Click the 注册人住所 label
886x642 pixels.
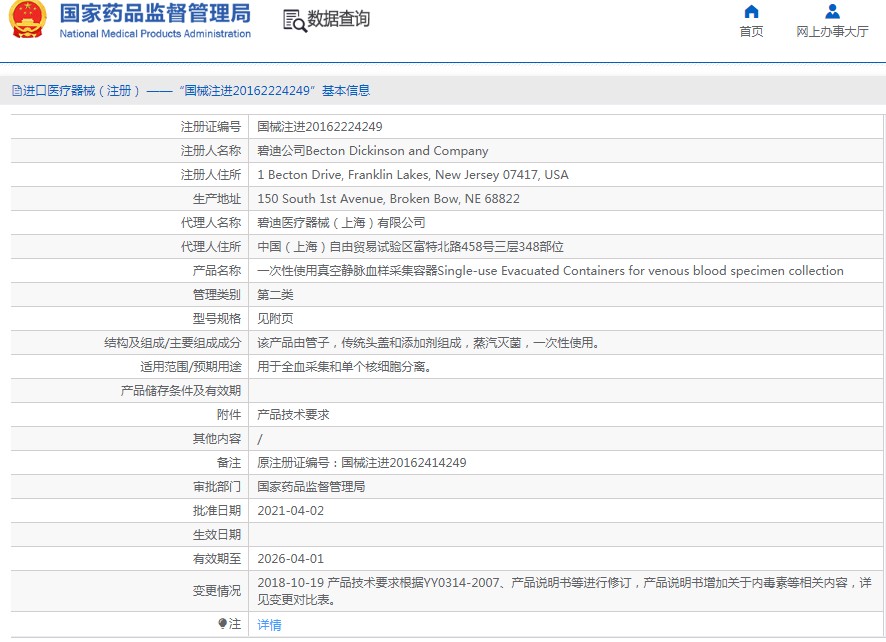click(211, 175)
